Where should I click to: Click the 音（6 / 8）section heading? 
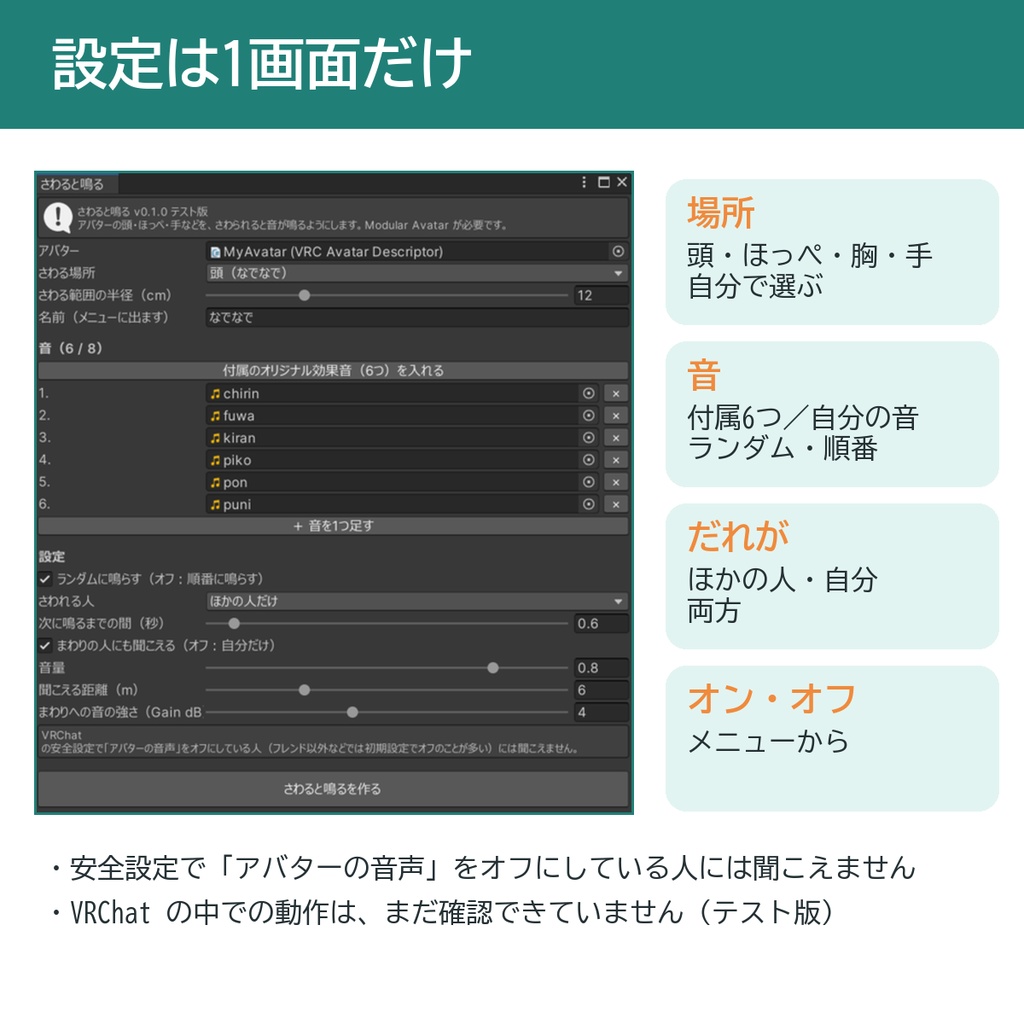pos(71,348)
